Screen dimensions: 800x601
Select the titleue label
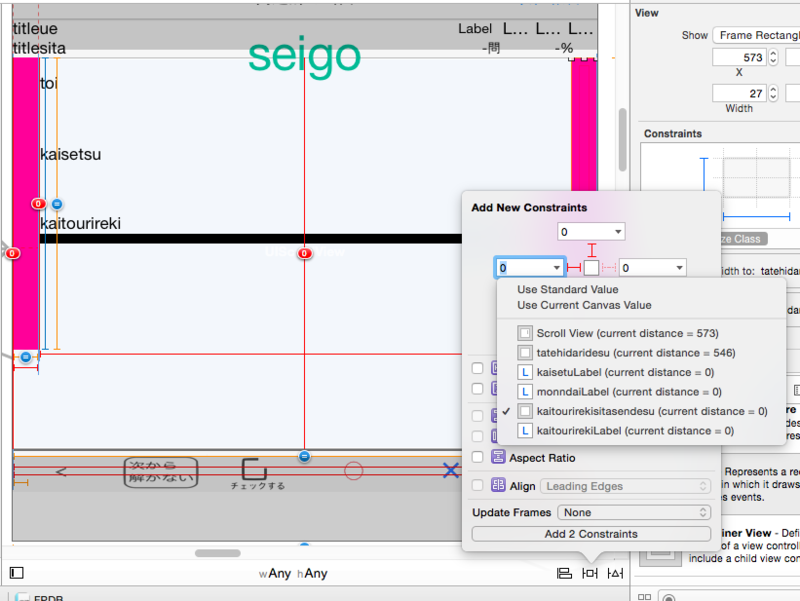coord(35,29)
